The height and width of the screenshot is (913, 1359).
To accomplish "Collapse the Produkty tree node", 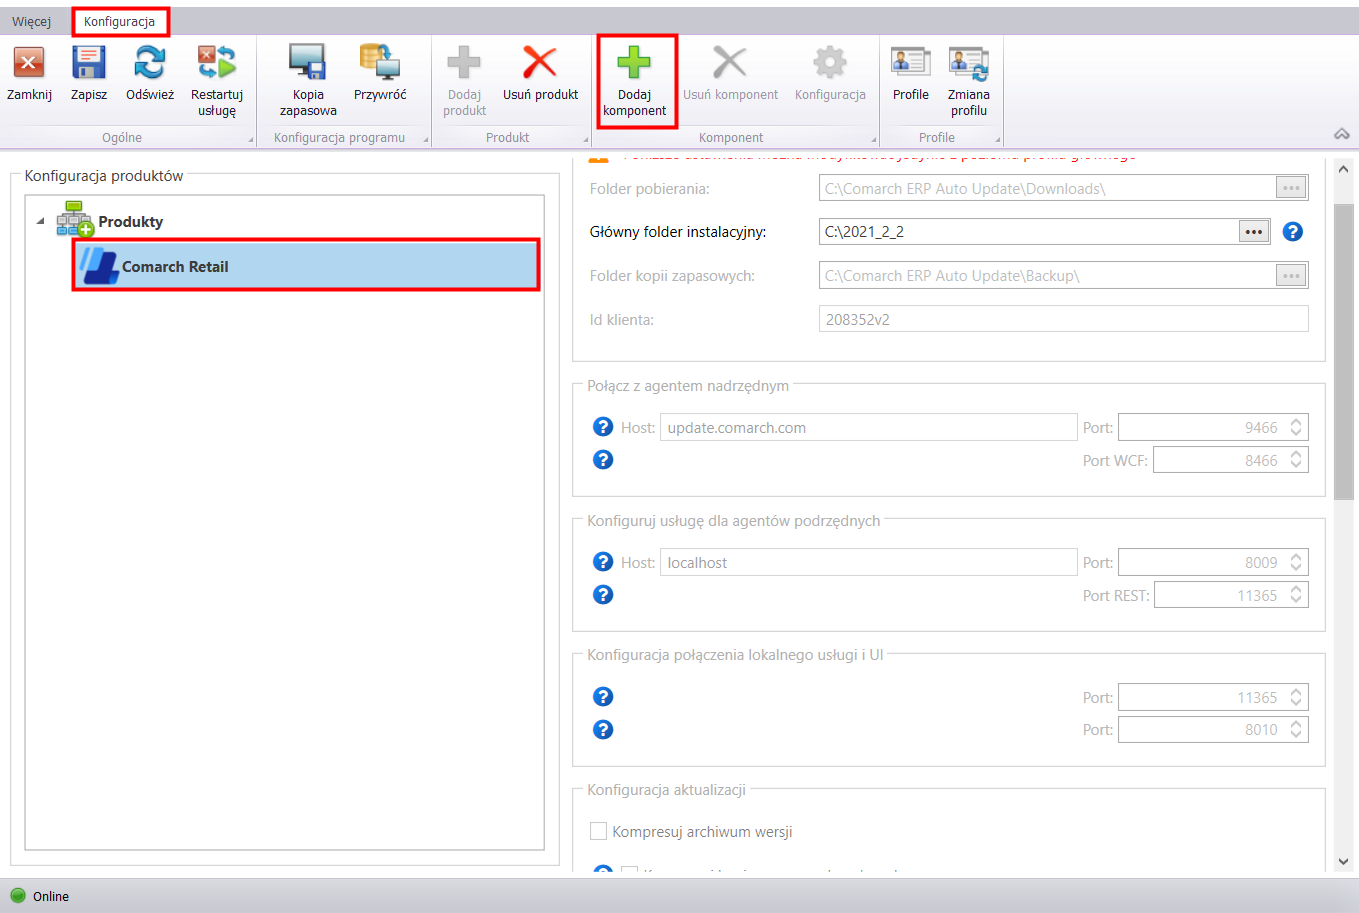I will point(41,221).
